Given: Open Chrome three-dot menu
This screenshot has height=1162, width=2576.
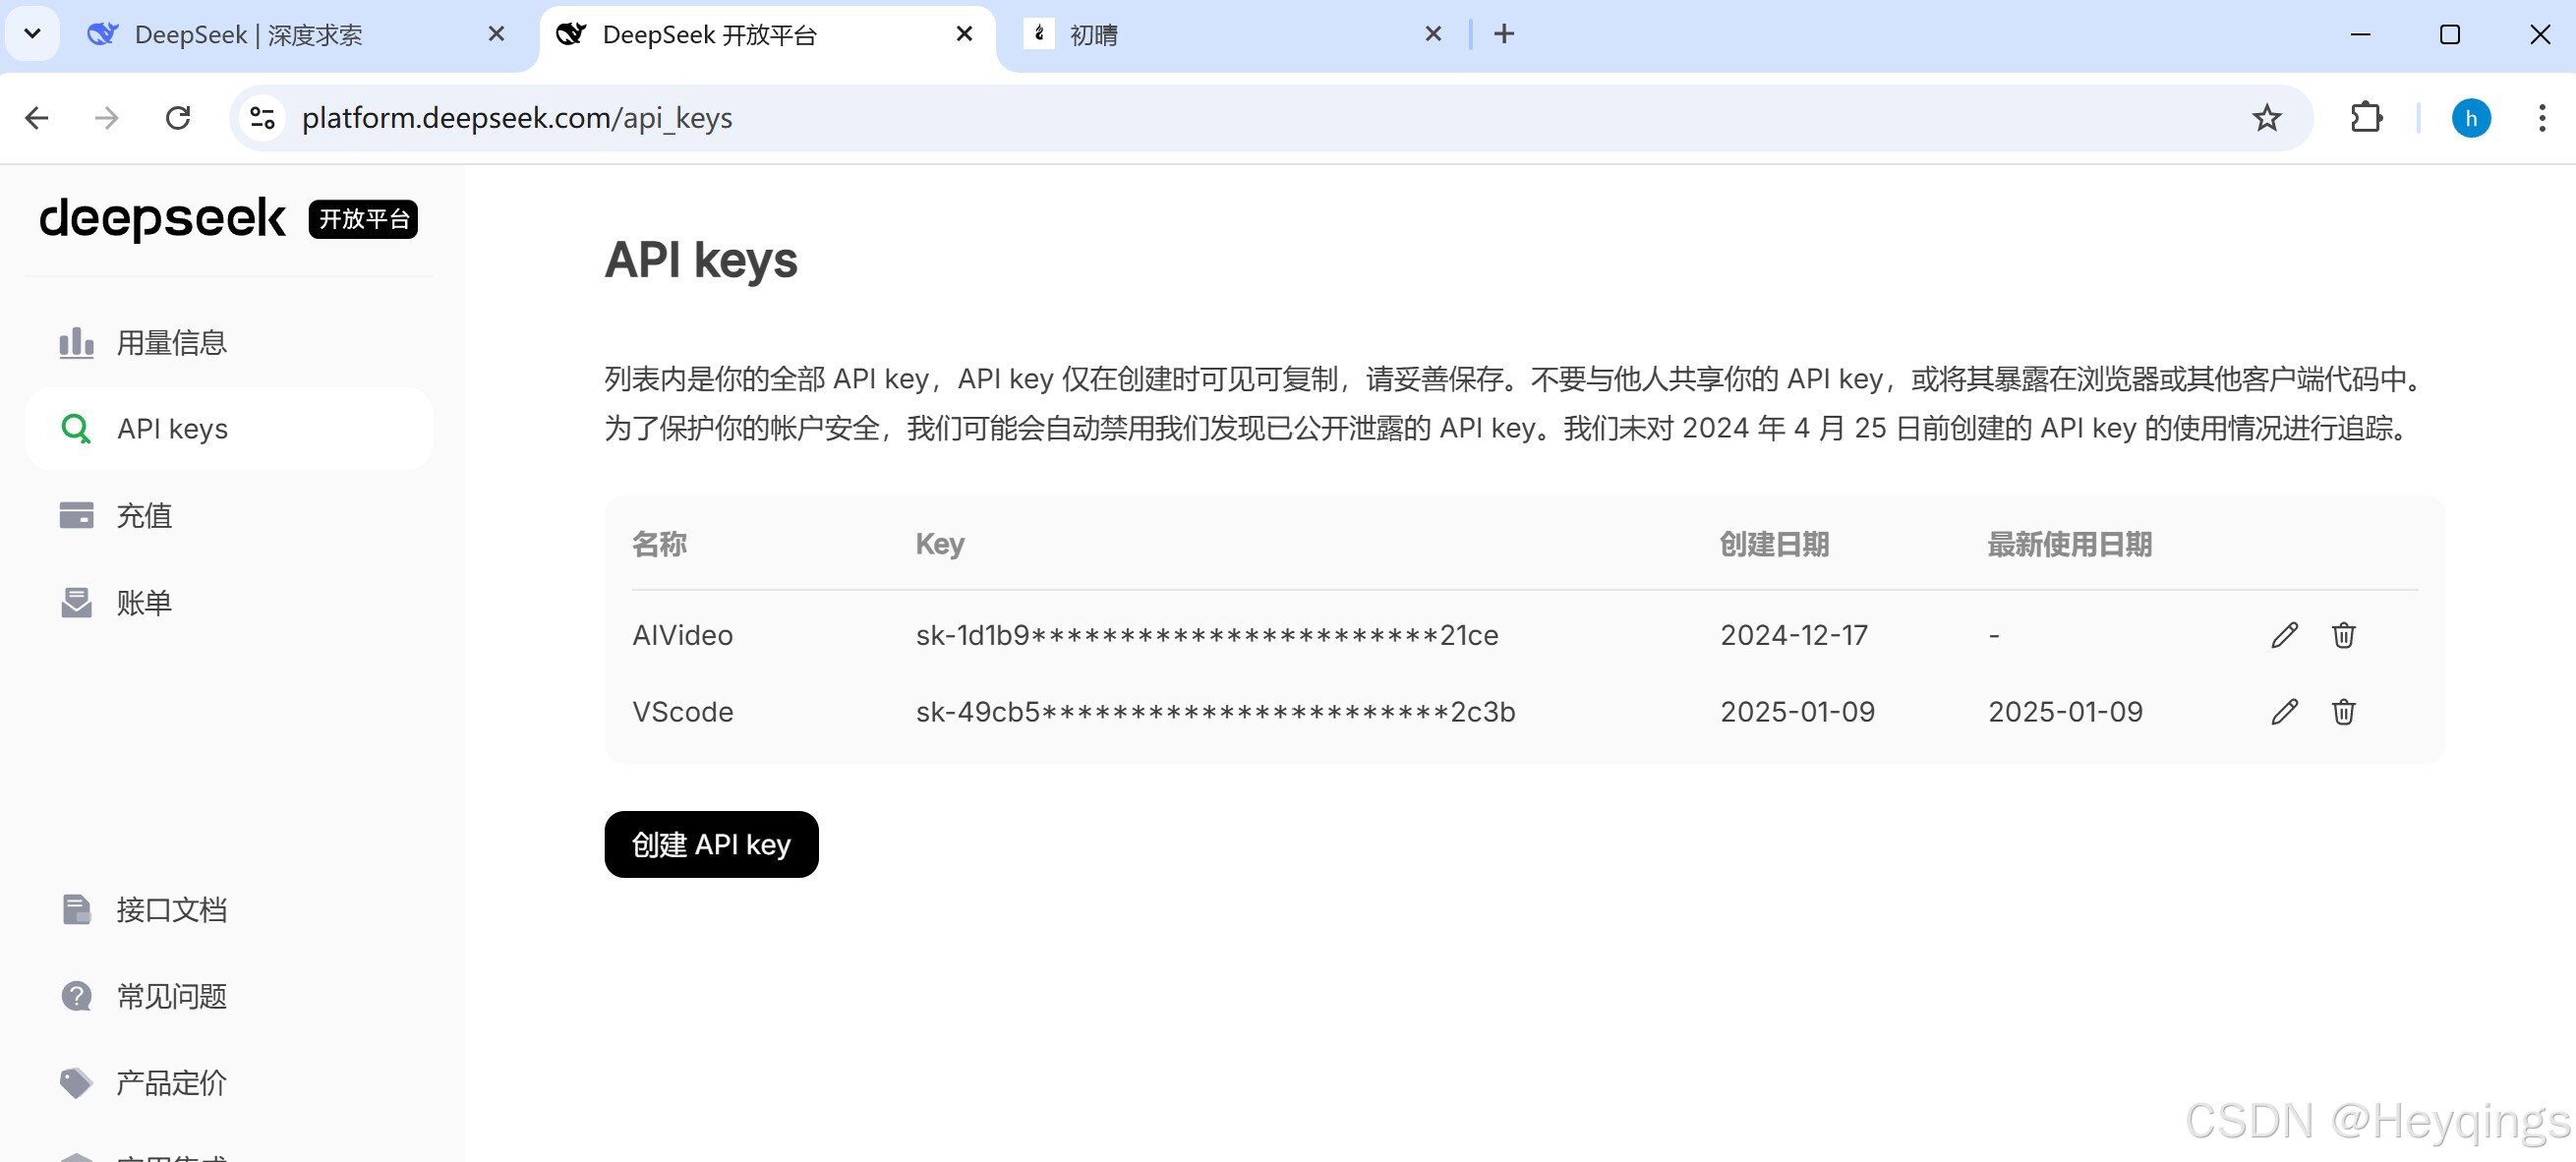Looking at the screenshot, I should [x=2541, y=118].
